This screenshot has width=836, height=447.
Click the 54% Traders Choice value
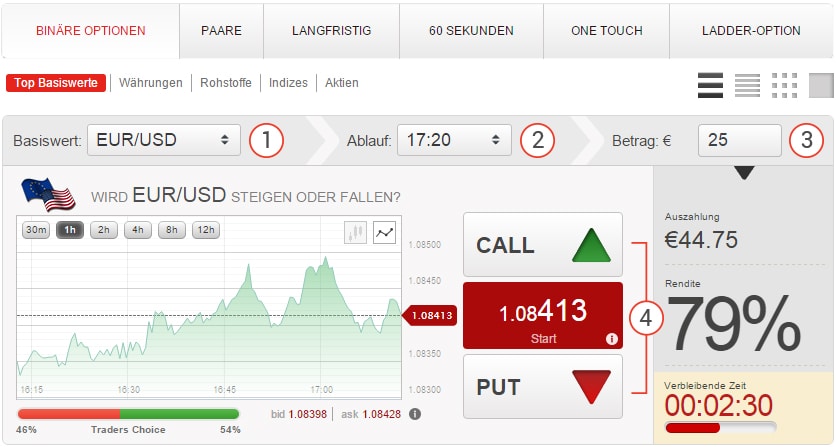pos(230,429)
